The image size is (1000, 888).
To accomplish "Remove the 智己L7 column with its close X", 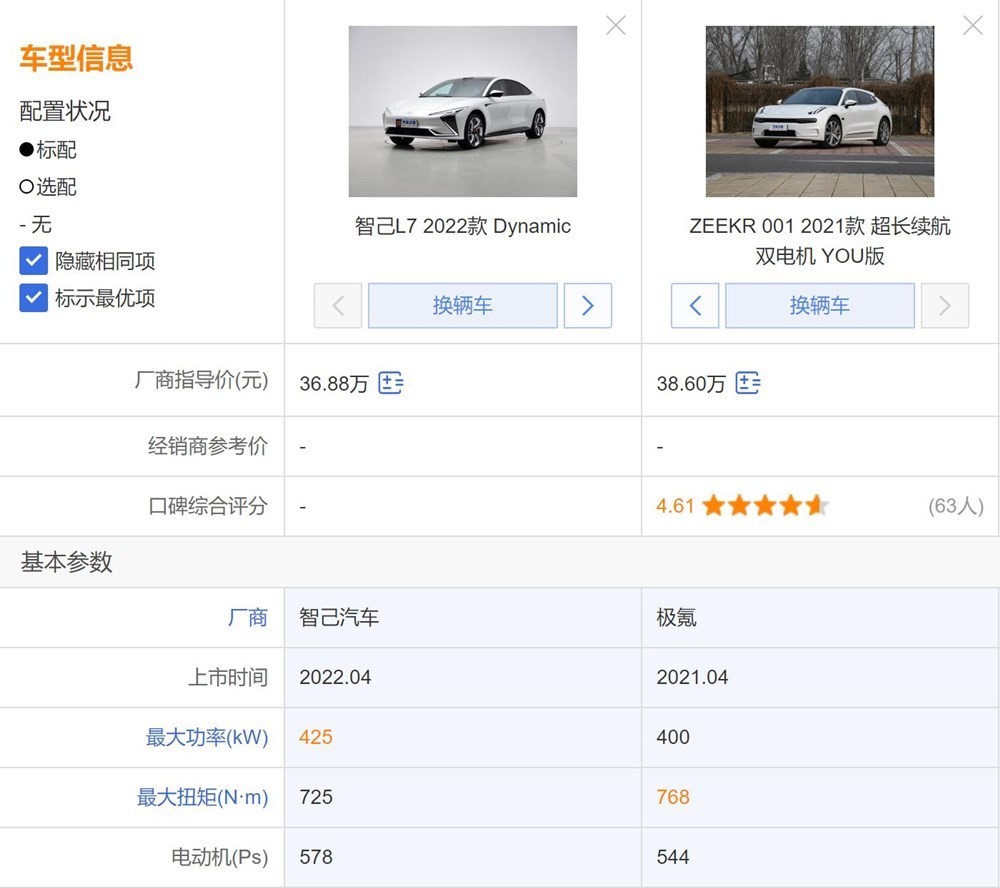I will [x=615, y=26].
